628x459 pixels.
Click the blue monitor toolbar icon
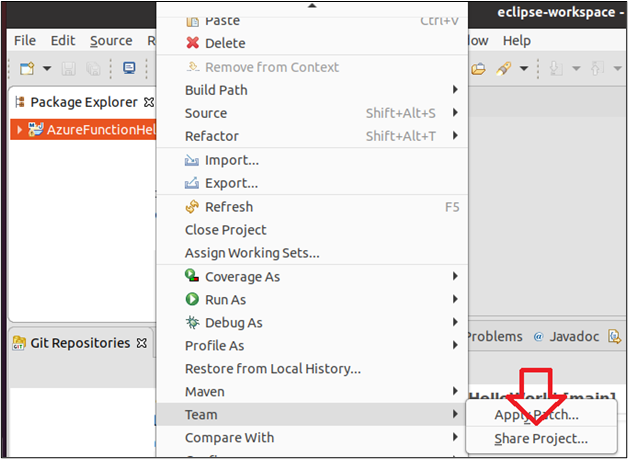pyautogui.click(x=129, y=68)
